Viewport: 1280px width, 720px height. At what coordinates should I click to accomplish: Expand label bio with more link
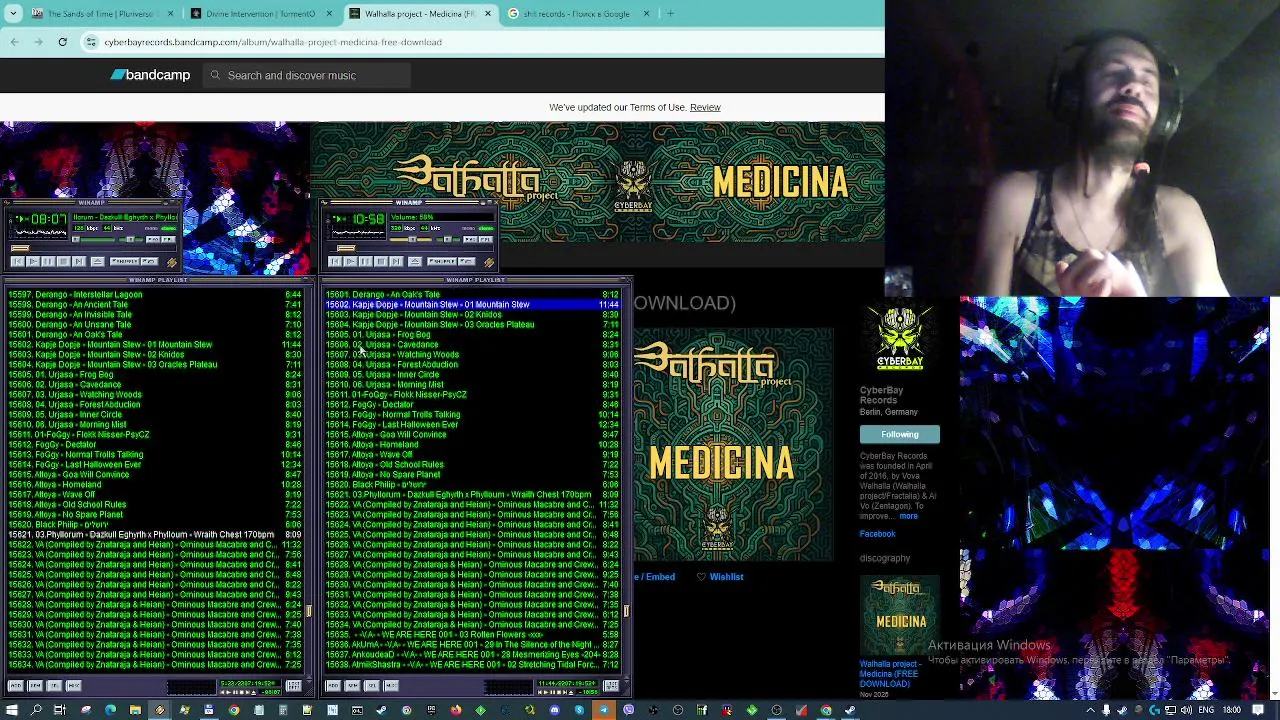[x=908, y=516]
